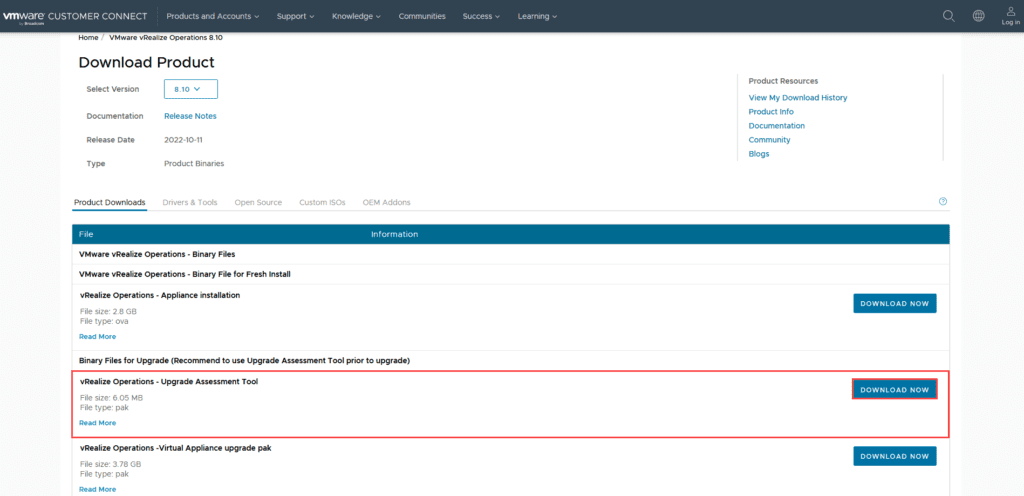
Task: Click the 'Download Product' heading
Action: pyautogui.click(x=146, y=63)
